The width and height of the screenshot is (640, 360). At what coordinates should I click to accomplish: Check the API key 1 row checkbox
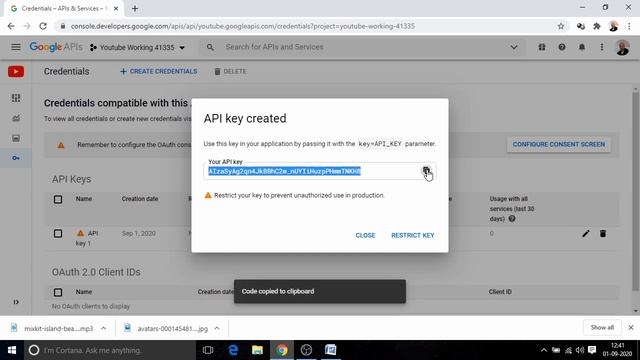tap(58, 233)
